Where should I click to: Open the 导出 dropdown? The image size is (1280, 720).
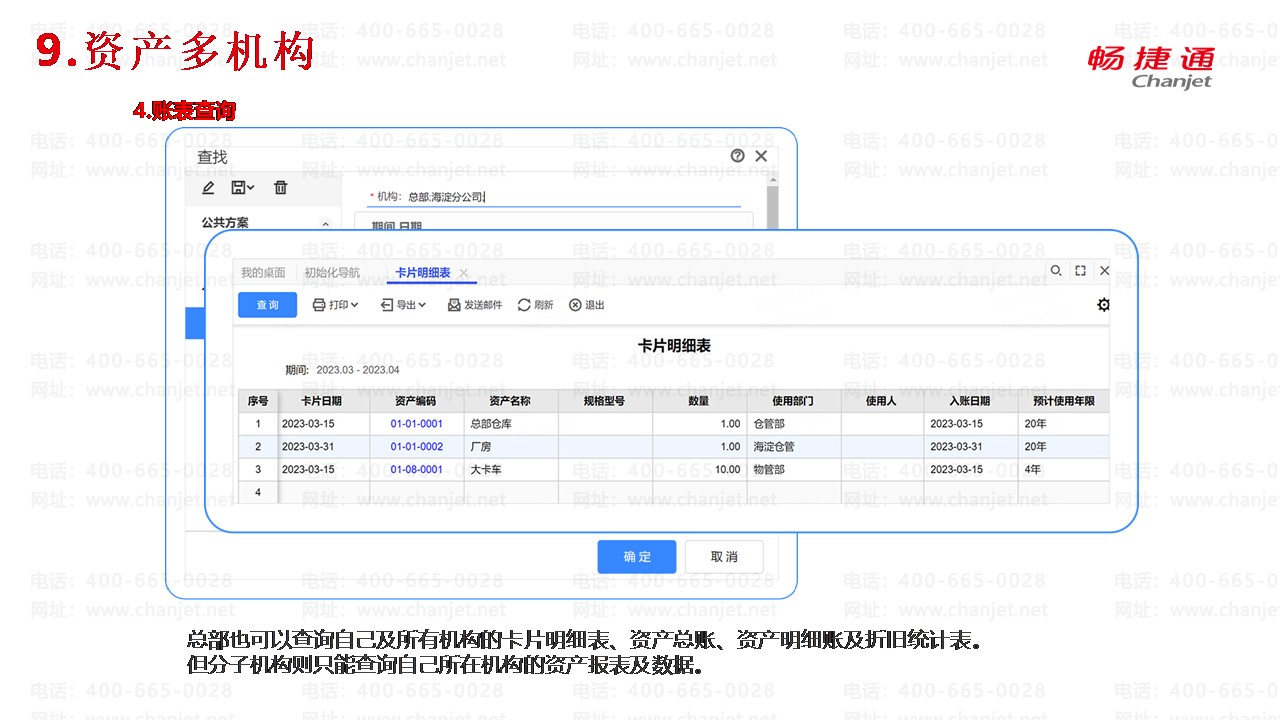pyautogui.click(x=404, y=305)
